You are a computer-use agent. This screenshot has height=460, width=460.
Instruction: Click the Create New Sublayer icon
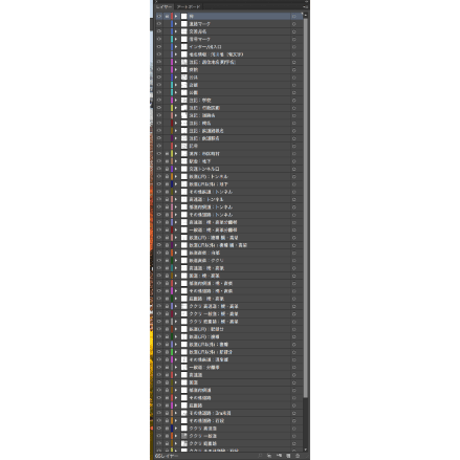click(x=279, y=456)
